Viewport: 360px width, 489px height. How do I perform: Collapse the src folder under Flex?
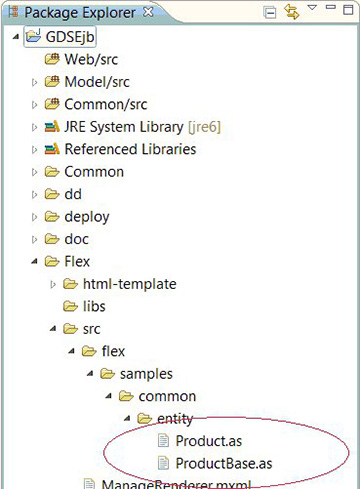pos(53,329)
